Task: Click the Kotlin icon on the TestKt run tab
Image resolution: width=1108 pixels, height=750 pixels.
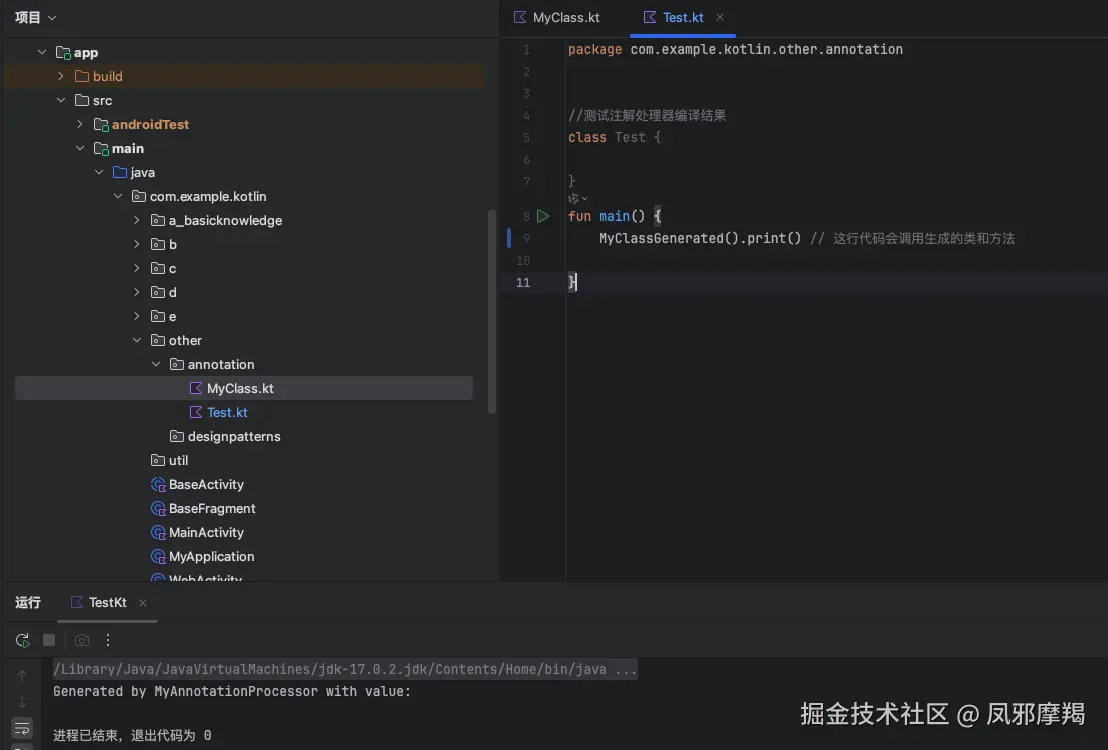Action: click(x=76, y=602)
